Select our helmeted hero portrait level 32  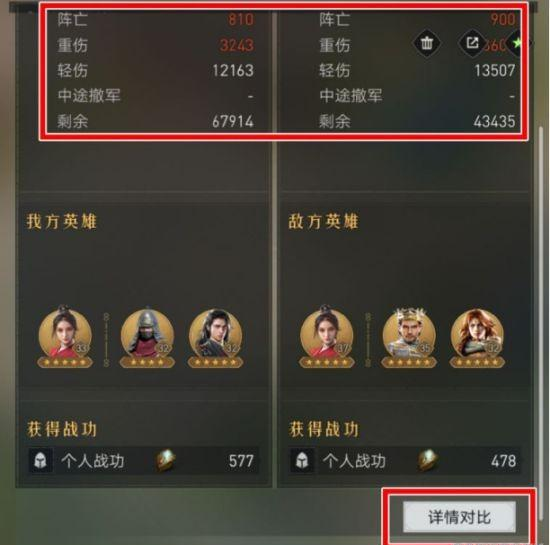click(147, 332)
